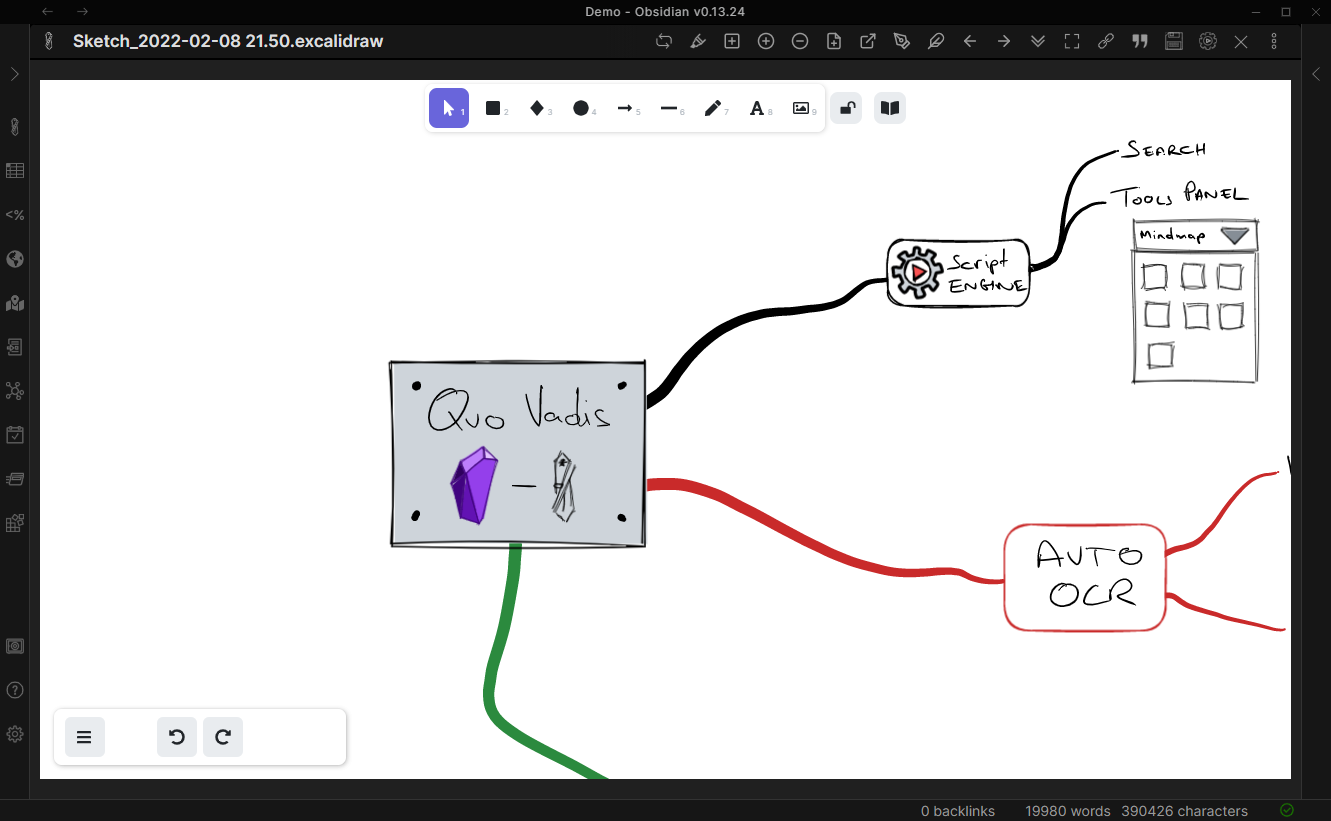Click the 19980 words status entry
1331x821 pixels.
(1068, 811)
